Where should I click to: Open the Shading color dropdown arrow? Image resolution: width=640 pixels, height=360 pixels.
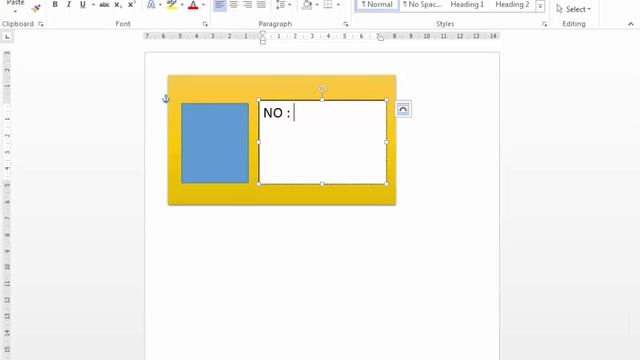click(317, 5)
